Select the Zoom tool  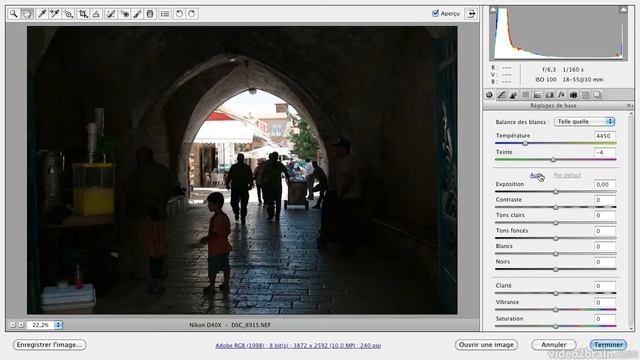click(13, 14)
